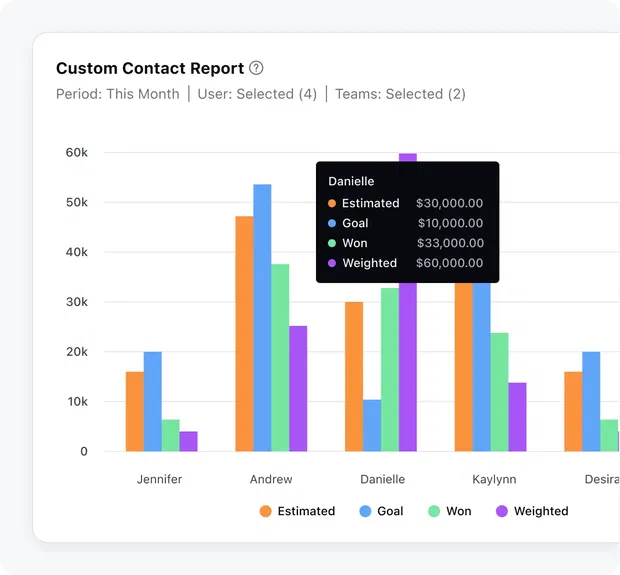Click the Custom Contact Report title

[x=150, y=68]
